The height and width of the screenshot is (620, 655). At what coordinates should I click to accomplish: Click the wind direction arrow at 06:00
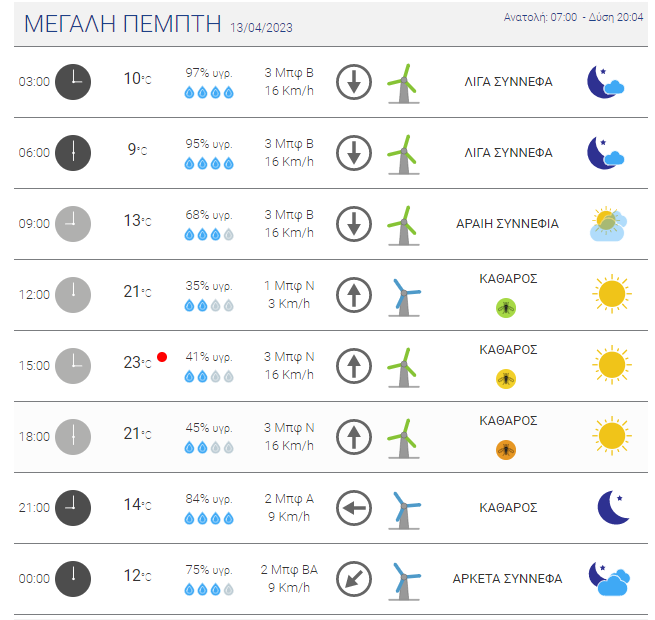(354, 153)
